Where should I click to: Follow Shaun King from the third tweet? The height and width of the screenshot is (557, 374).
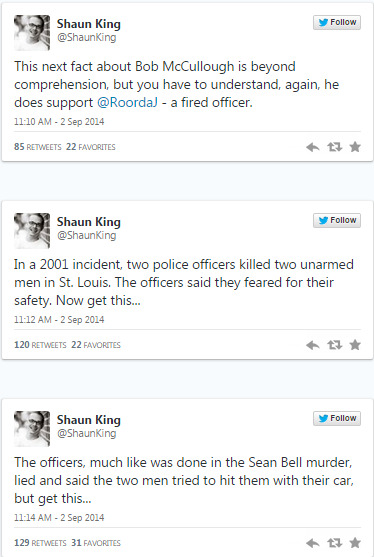click(x=337, y=418)
